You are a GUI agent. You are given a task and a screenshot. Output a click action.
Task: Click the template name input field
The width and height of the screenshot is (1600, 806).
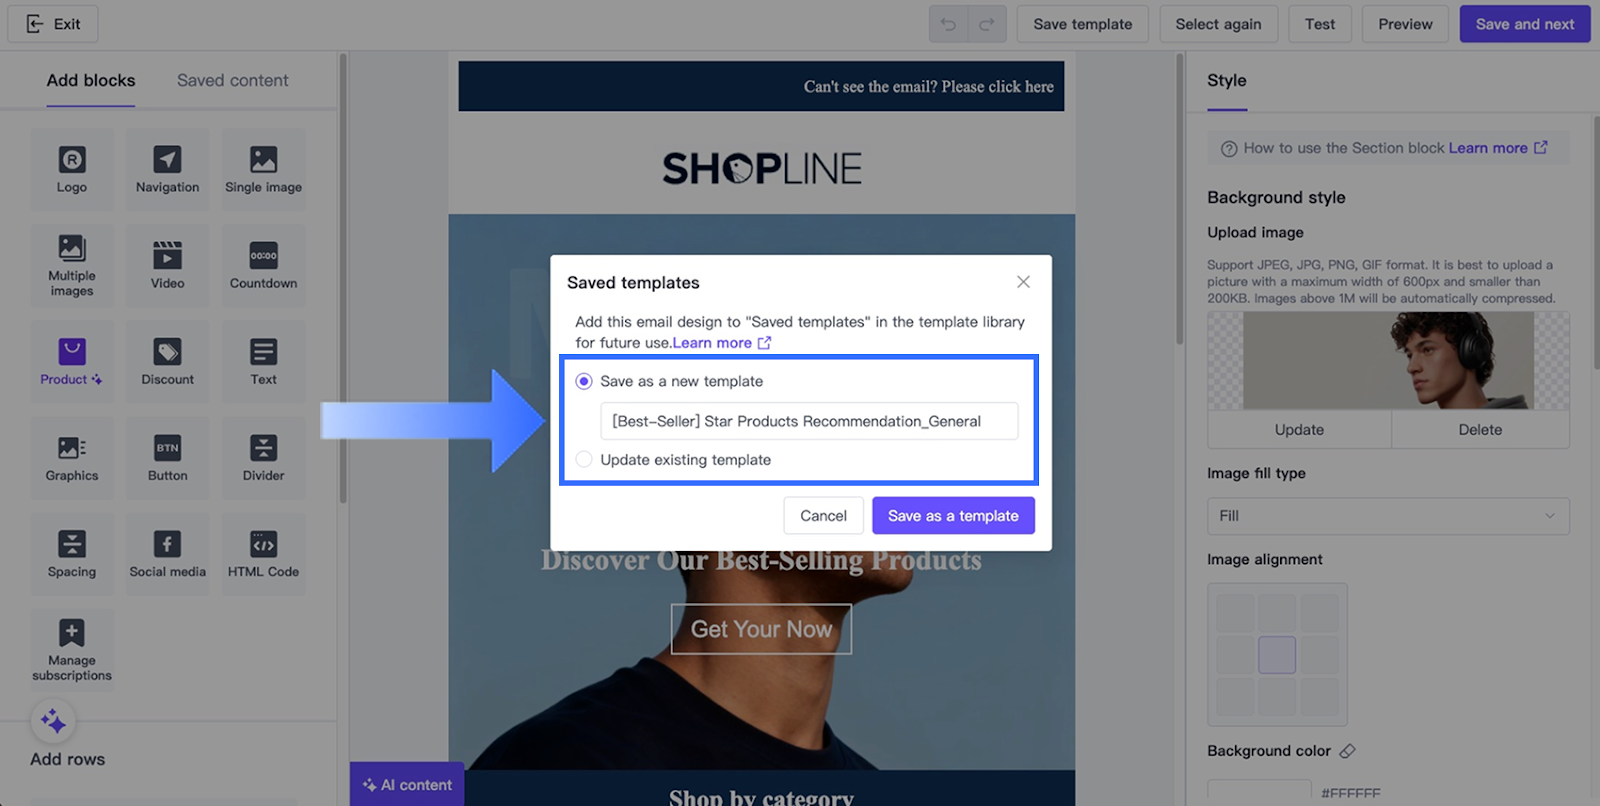809,421
